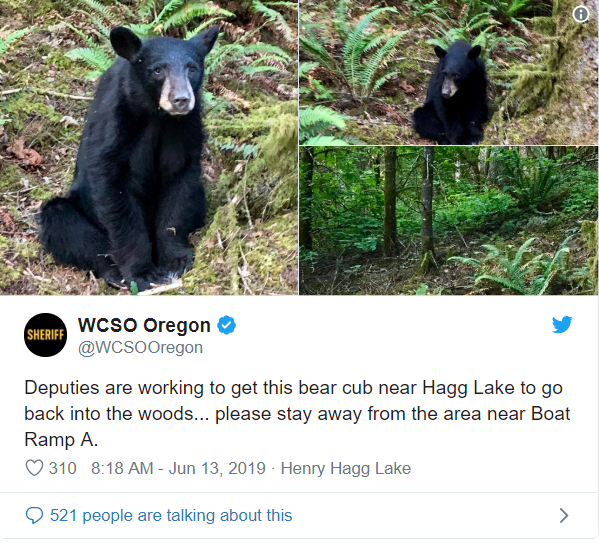This screenshot has height=544, width=599.
Task: Open '521 people are talking about this'
Action: pyautogui.click(x=171, y=515)
